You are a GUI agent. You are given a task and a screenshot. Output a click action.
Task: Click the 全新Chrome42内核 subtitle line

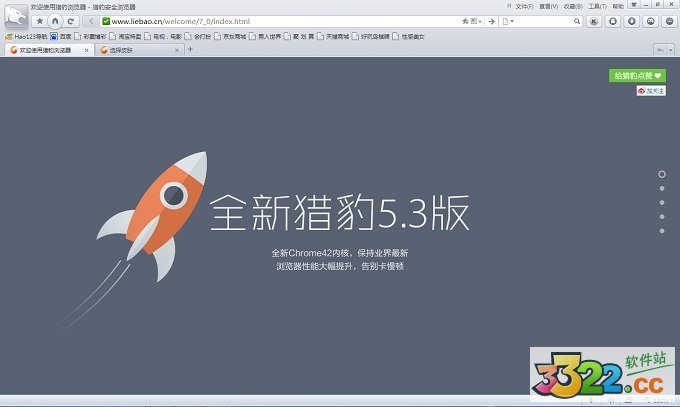pos(340,253)
